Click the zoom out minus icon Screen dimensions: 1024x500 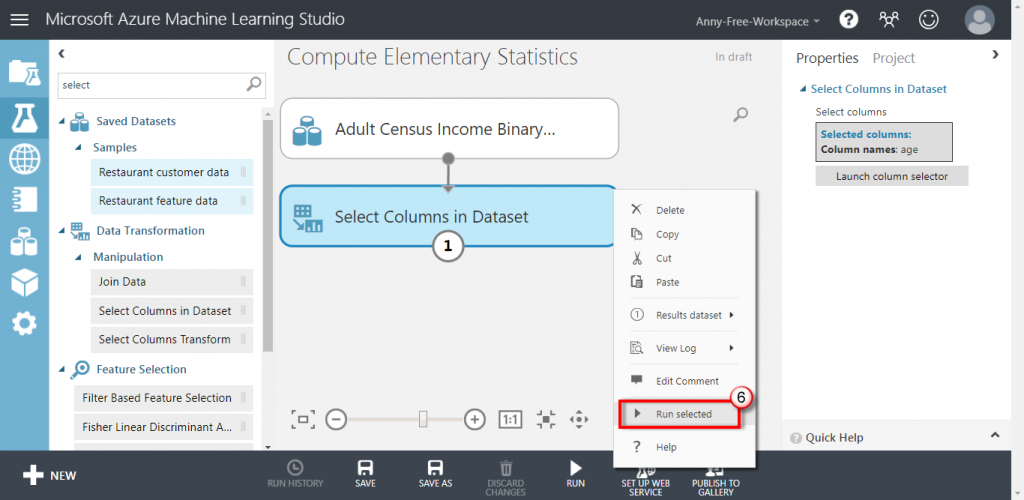336,419
